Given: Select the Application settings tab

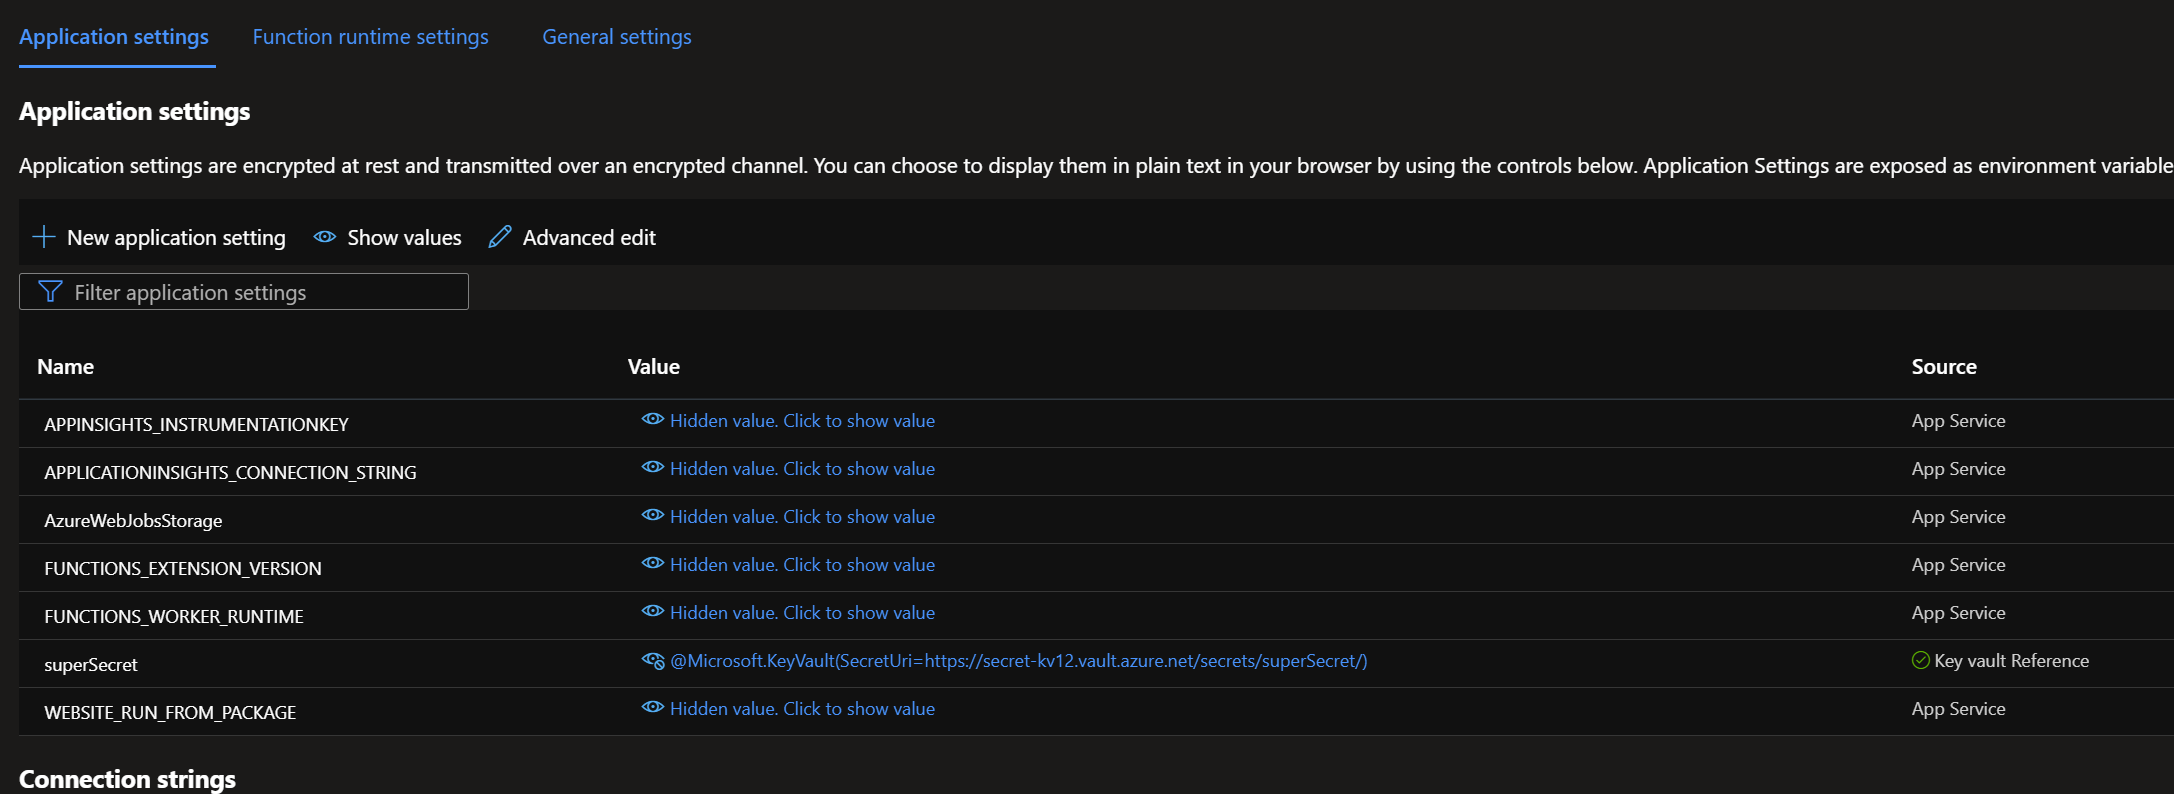Looking at the screenshot, I should pyautogui.click(x=114, y=37).
